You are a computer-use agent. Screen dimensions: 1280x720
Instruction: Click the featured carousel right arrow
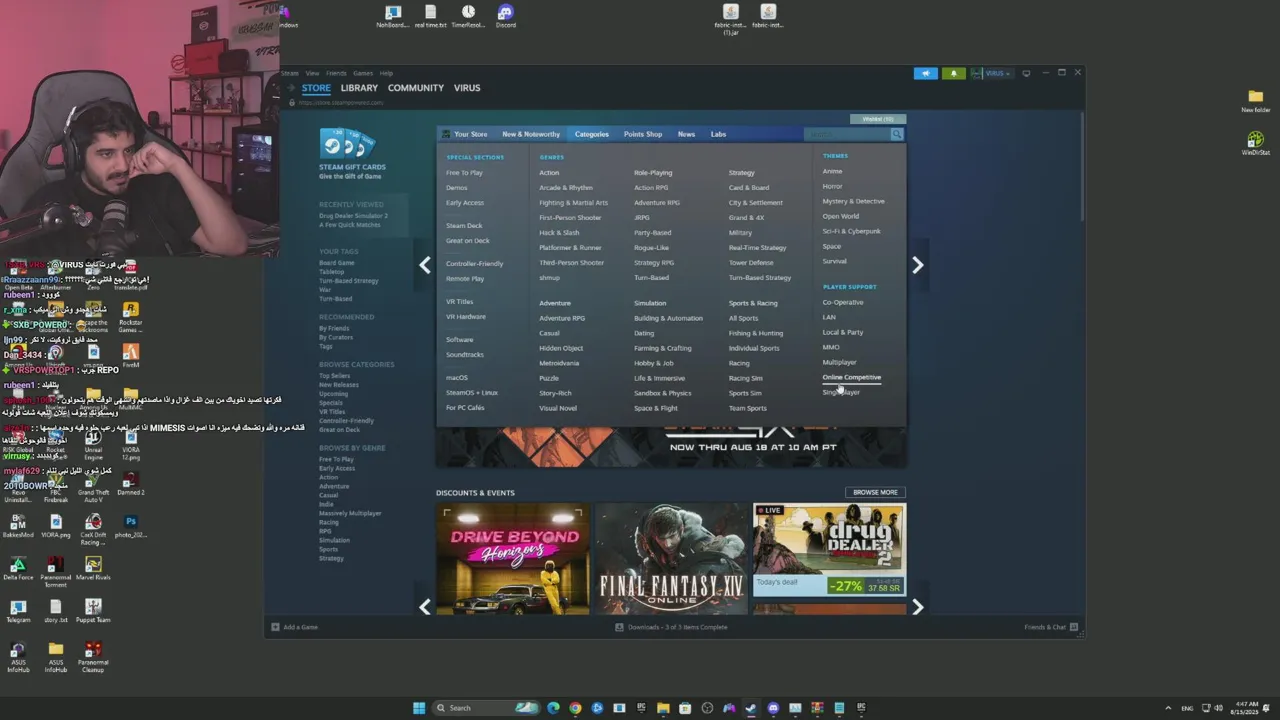918,265
